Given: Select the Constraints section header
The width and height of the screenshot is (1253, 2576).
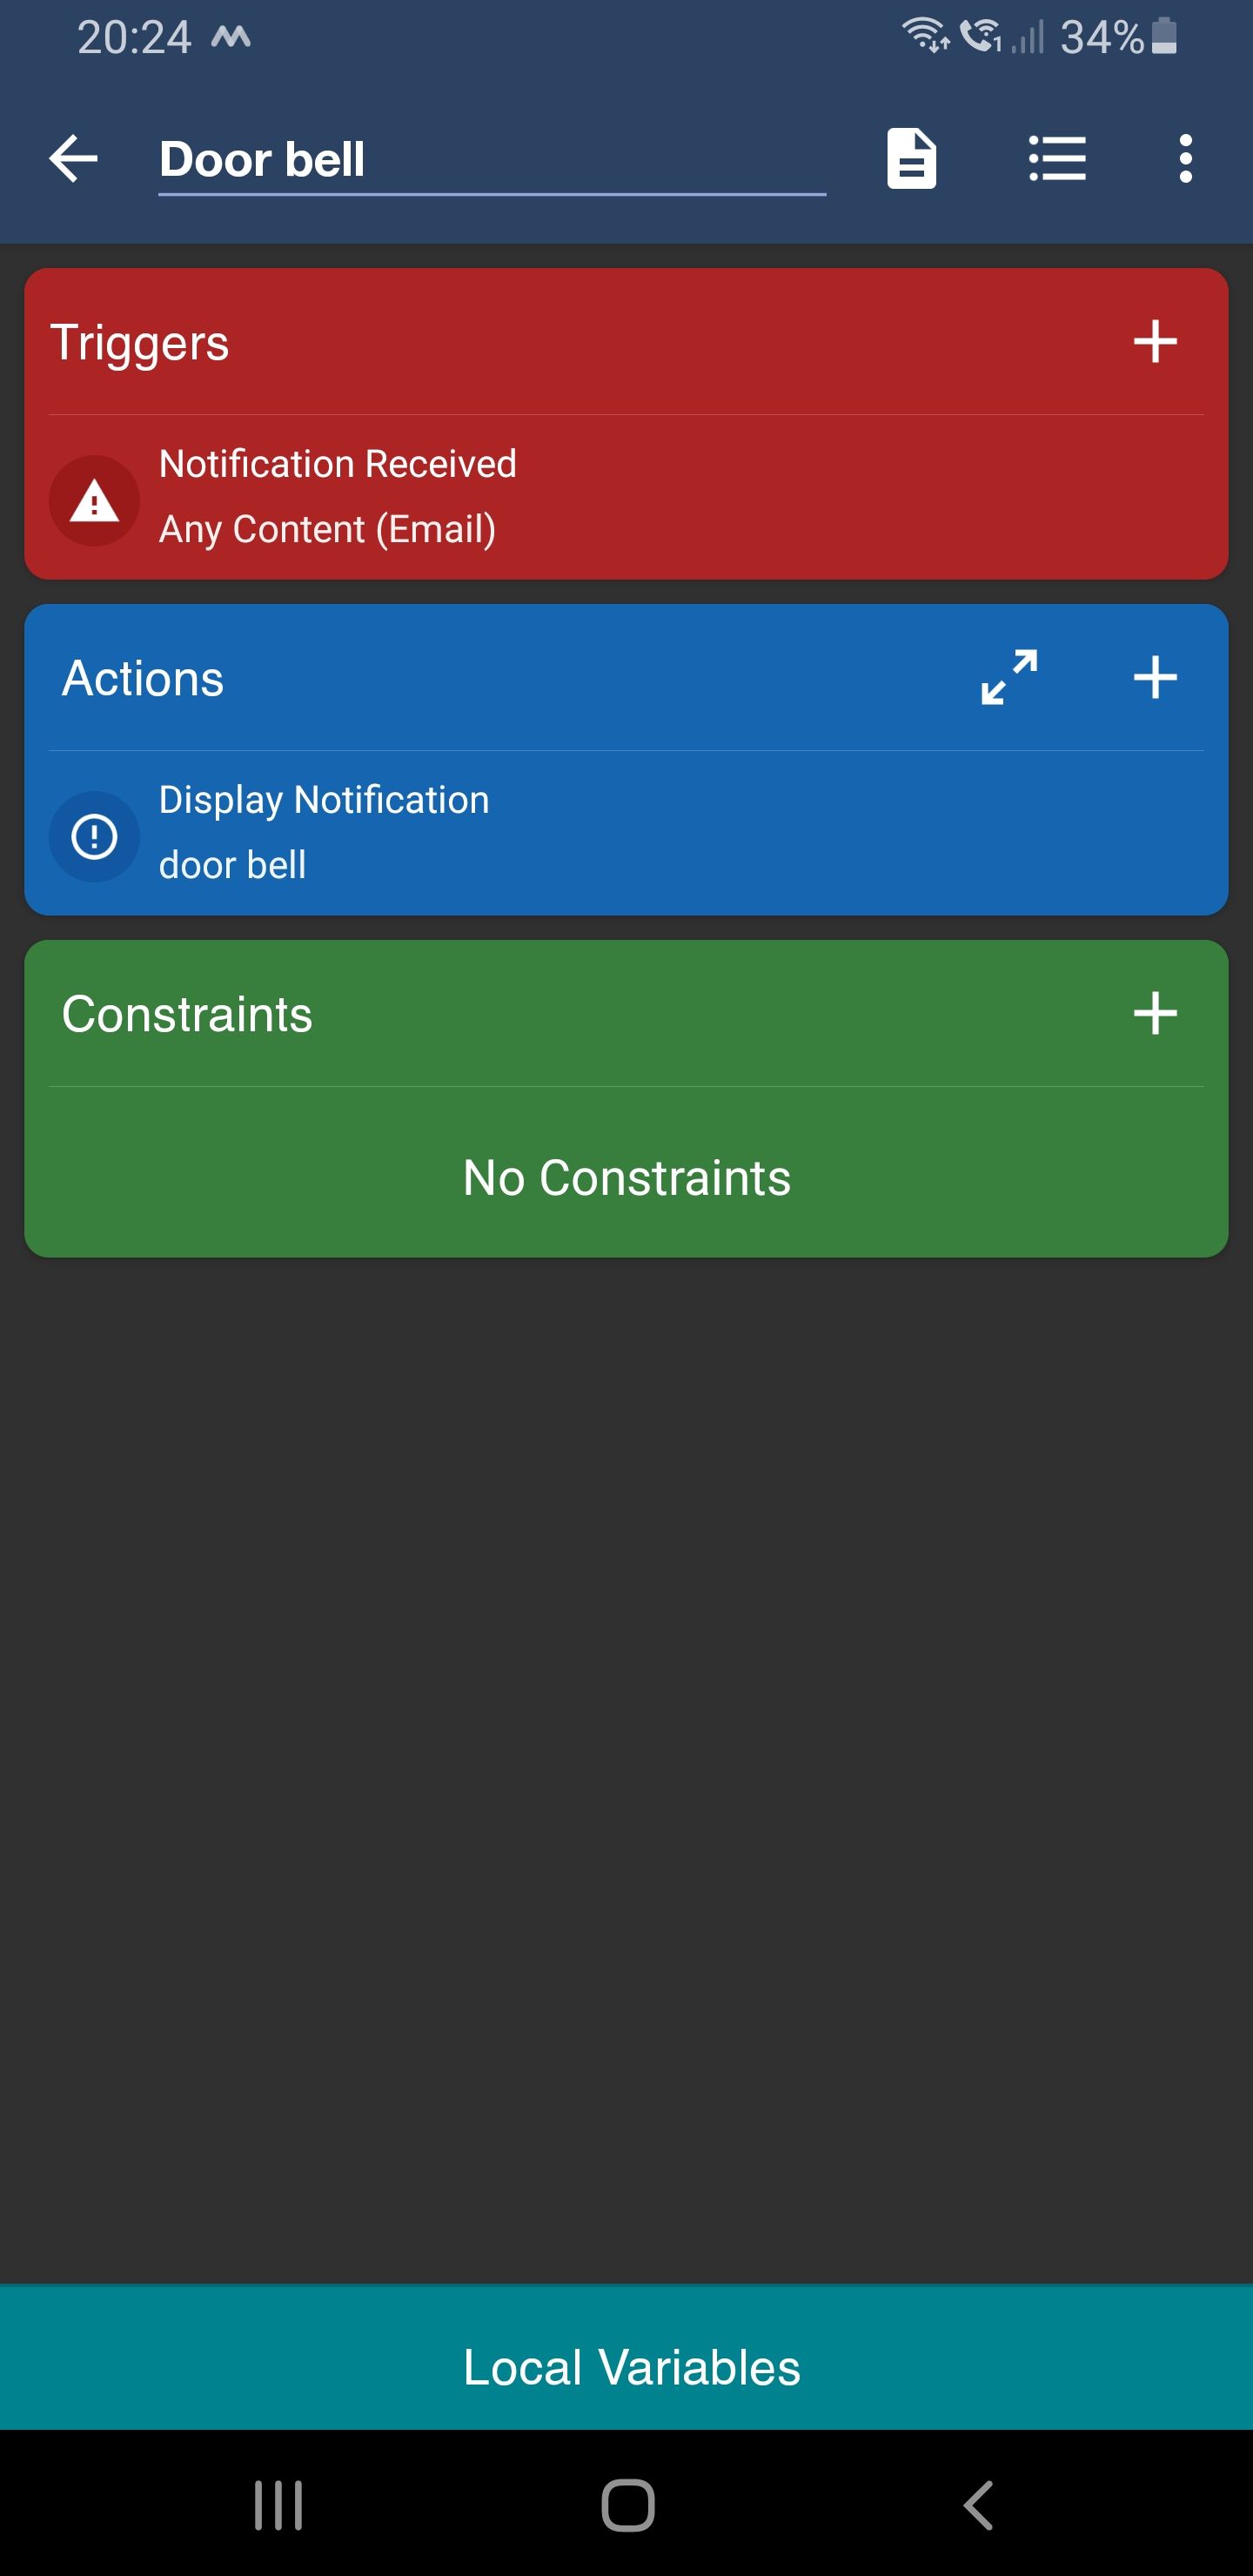Looking at the screenshot, I should coord(187,1015).
